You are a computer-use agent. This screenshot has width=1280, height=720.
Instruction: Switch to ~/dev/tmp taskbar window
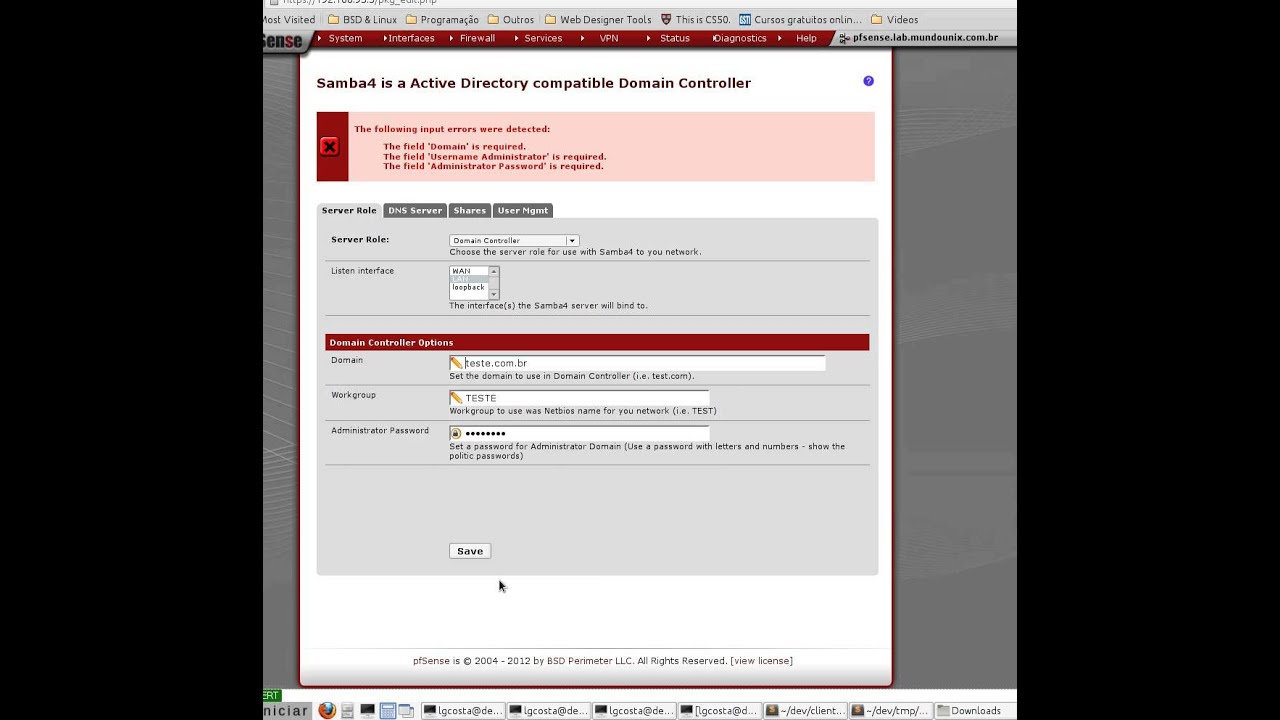pyautogui.click(x=889, y=711)
